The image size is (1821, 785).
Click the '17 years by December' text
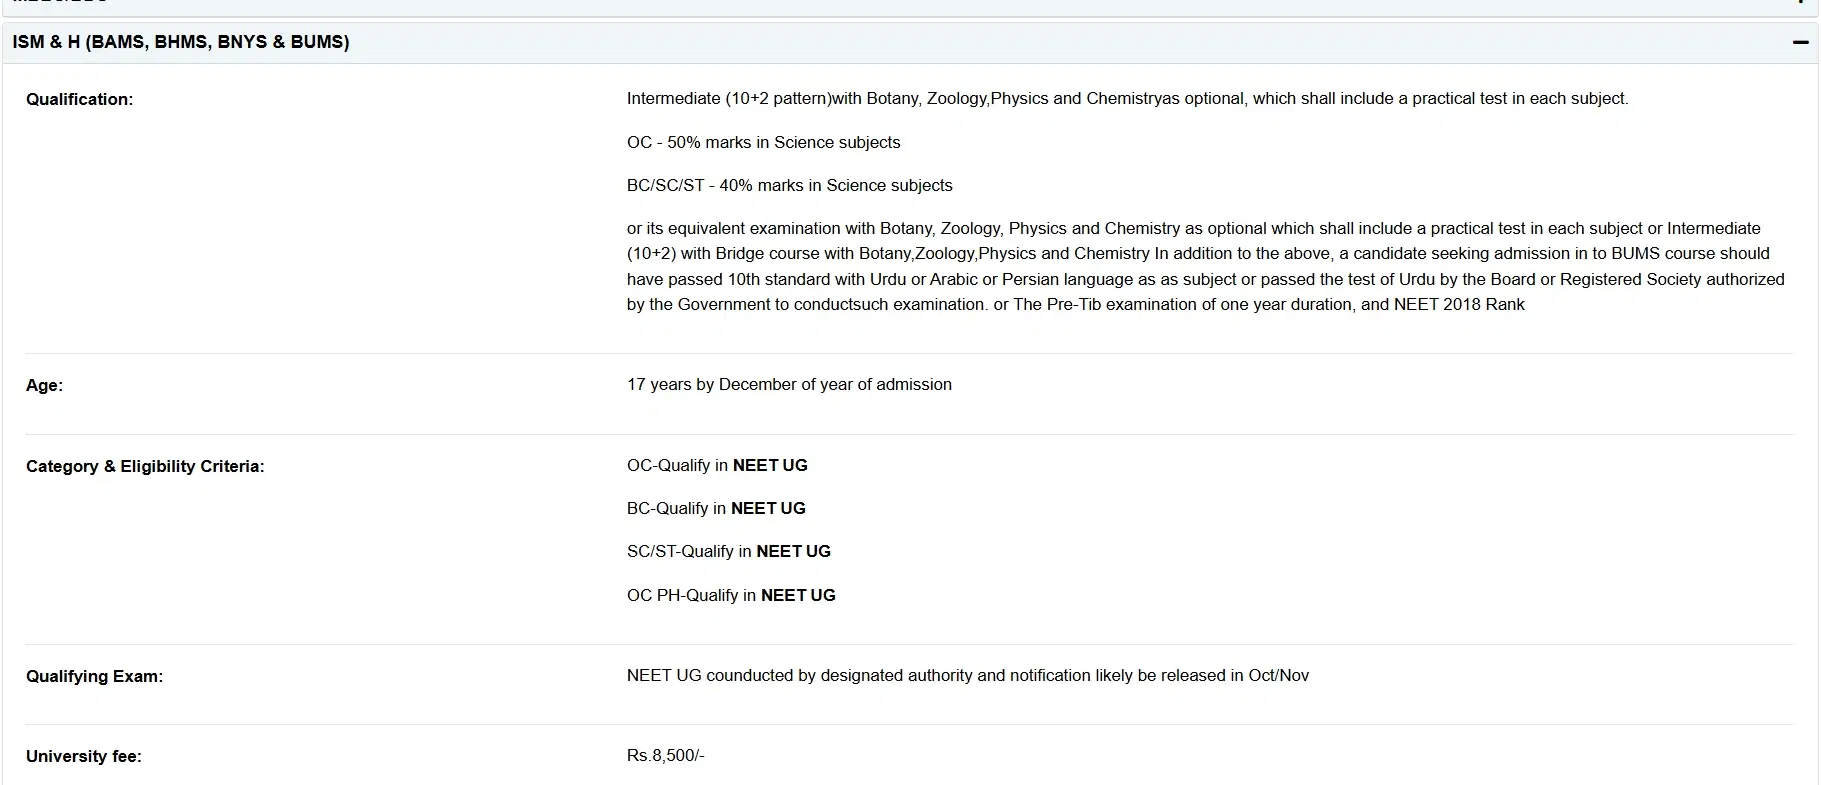click(x=789, y=384)
